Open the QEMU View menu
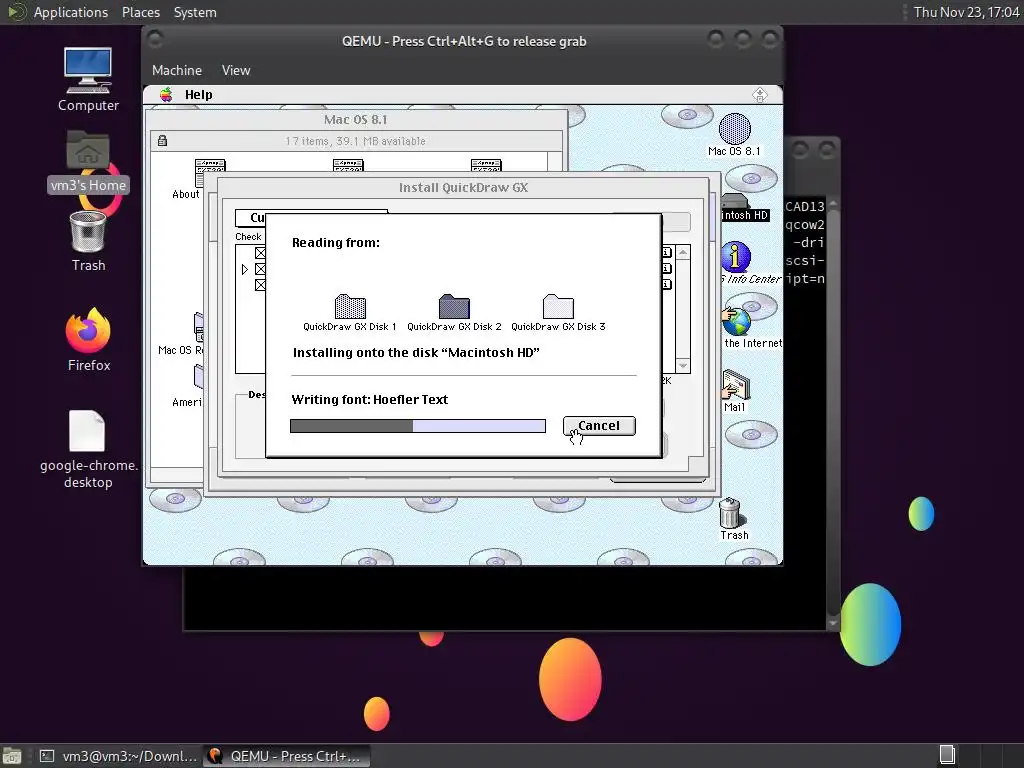 236,71
